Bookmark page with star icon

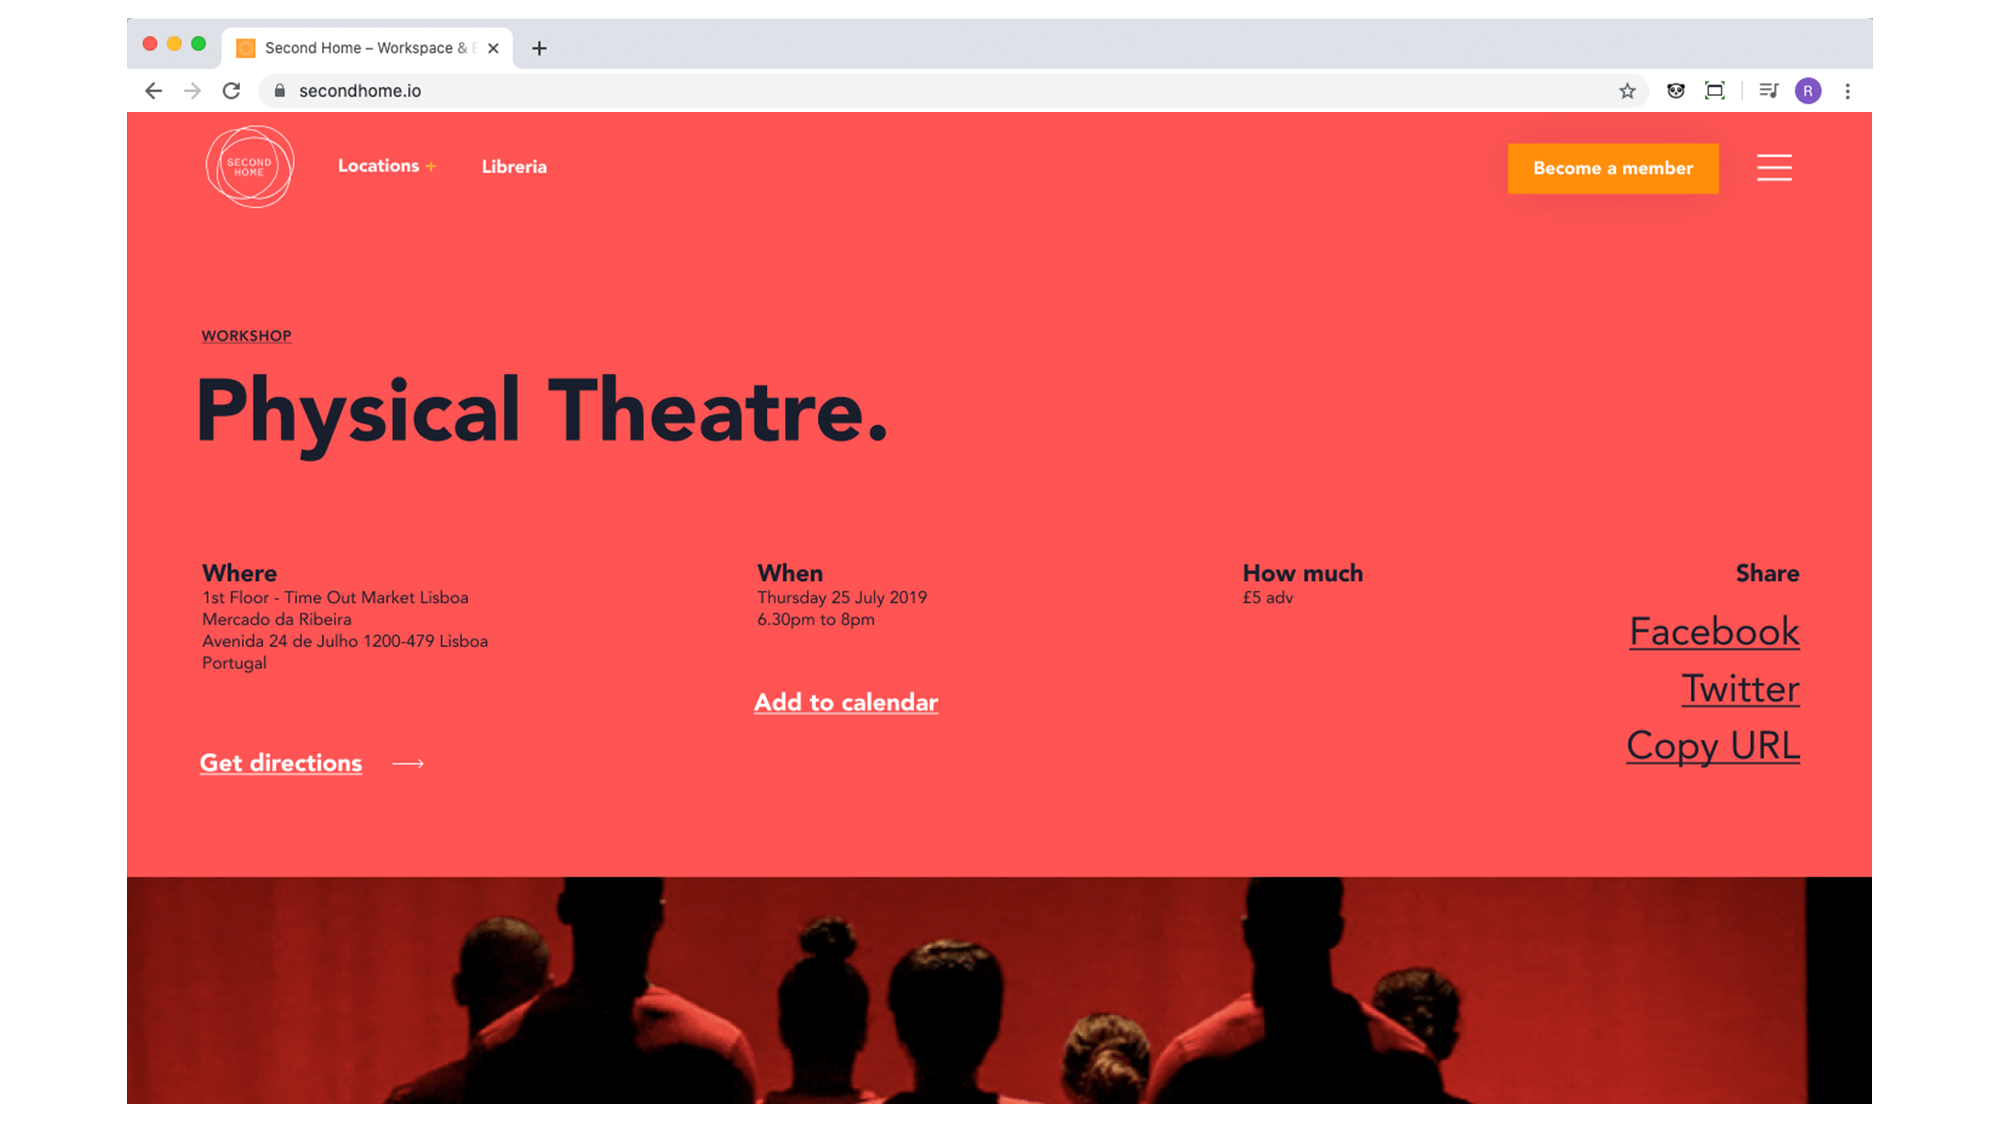coord(1627,91)
